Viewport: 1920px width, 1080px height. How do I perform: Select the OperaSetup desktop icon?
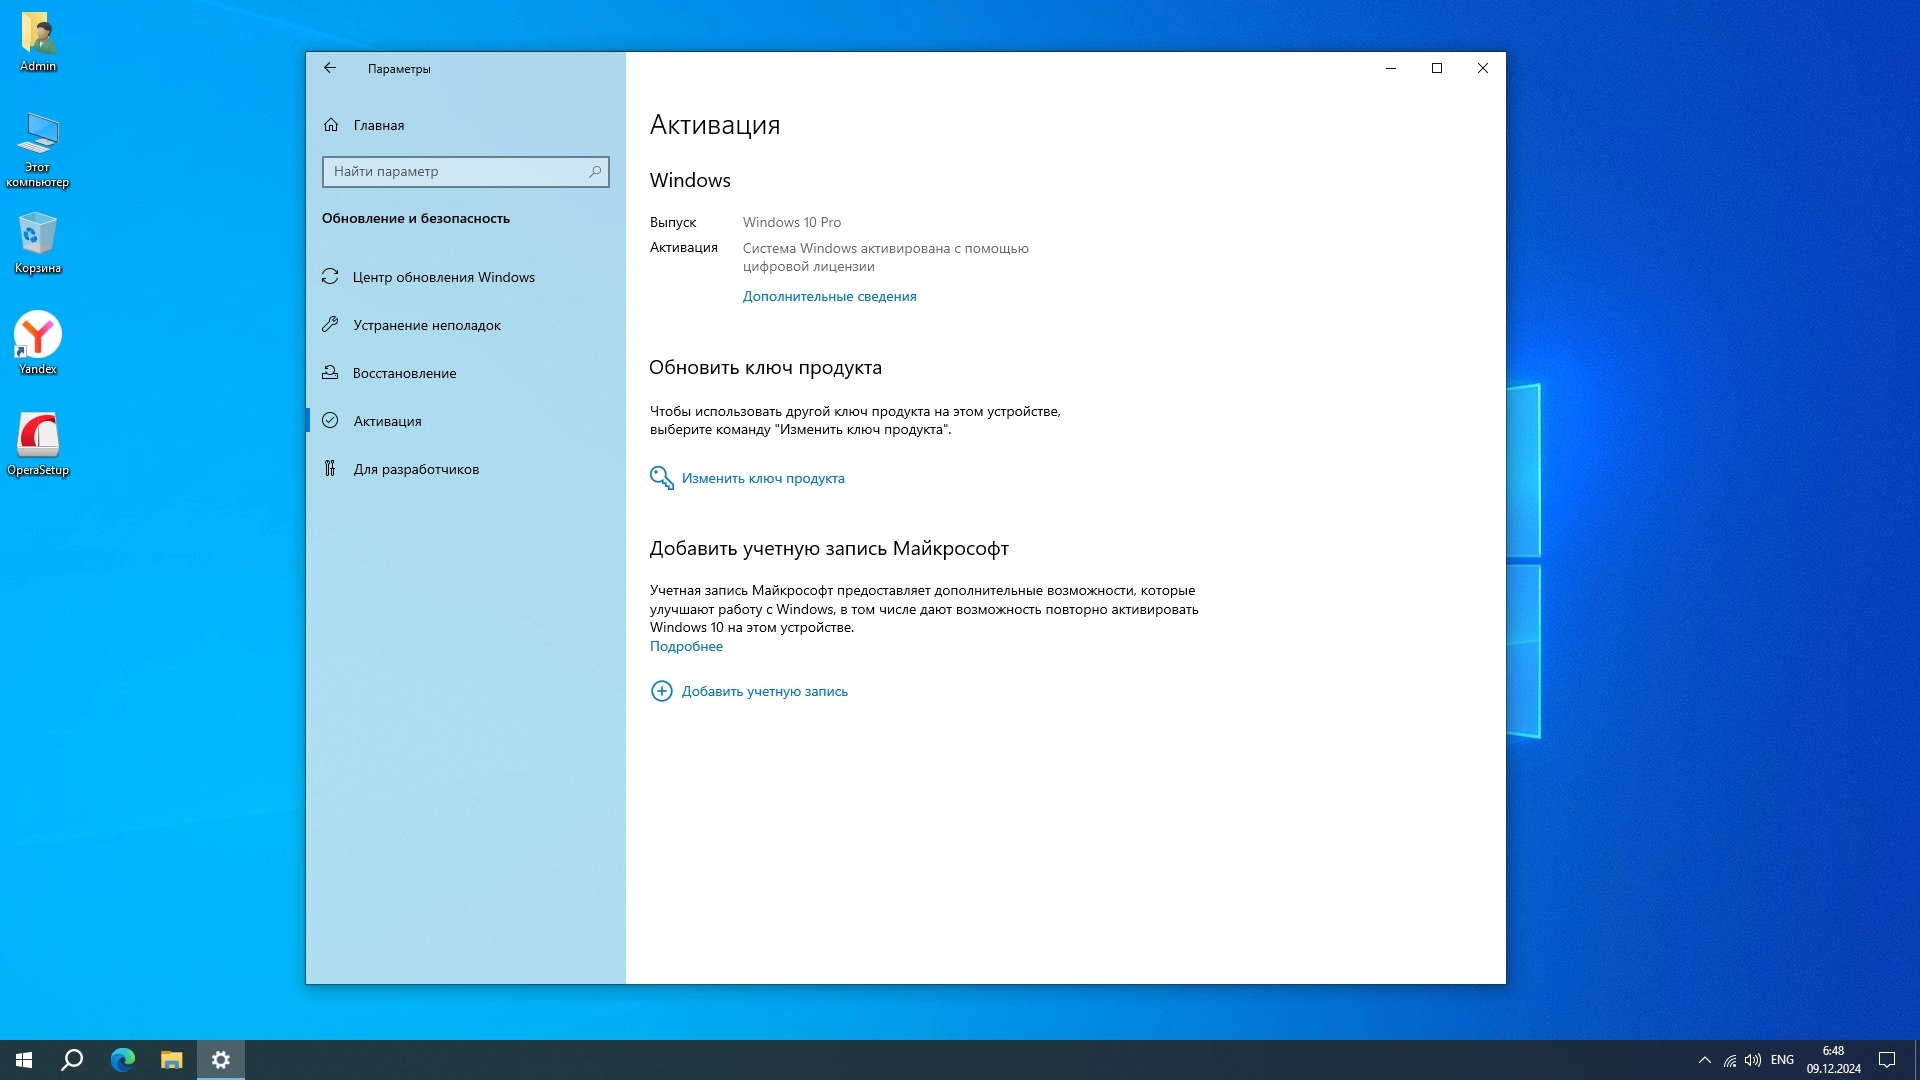coord(38,442)
